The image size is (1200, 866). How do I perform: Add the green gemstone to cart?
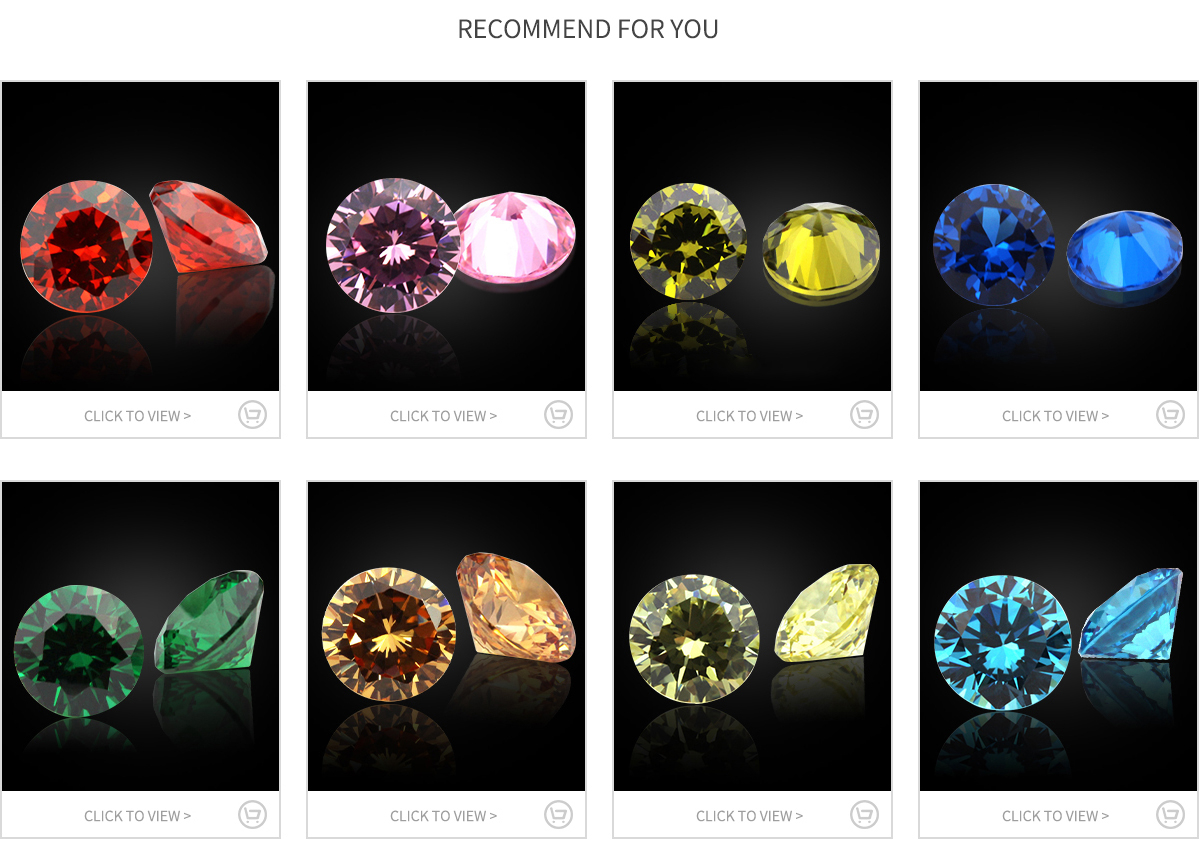[253, 815]
